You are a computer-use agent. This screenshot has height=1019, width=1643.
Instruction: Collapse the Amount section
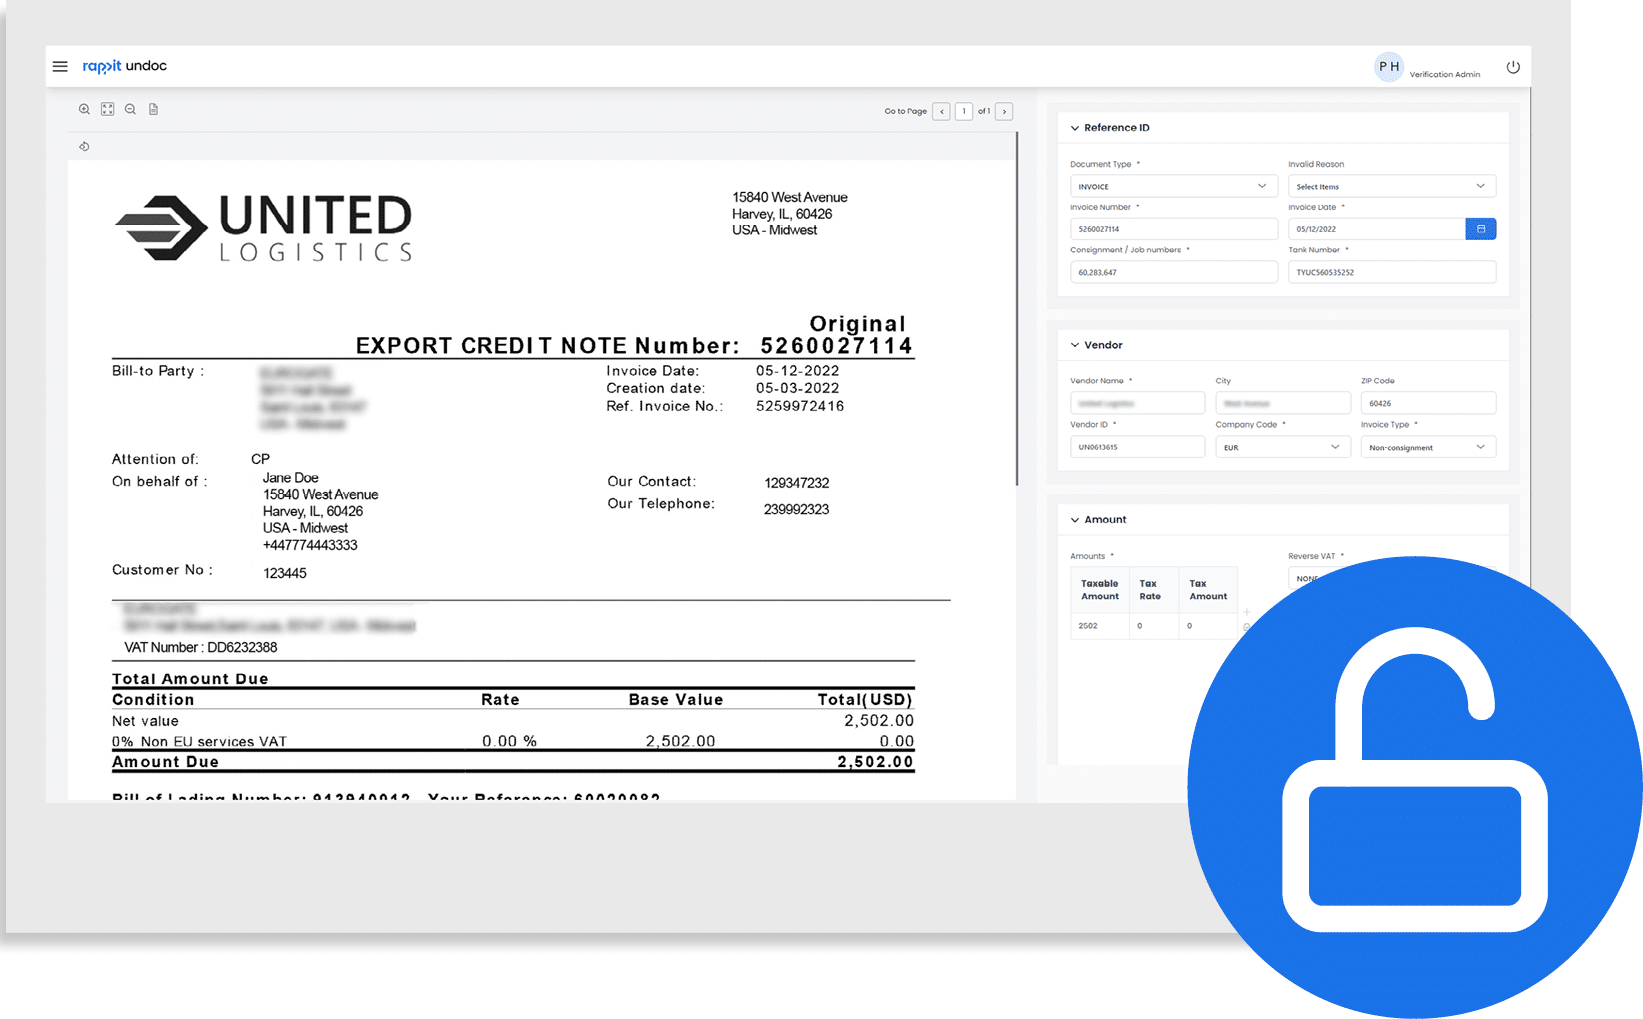coord(1074,519)
